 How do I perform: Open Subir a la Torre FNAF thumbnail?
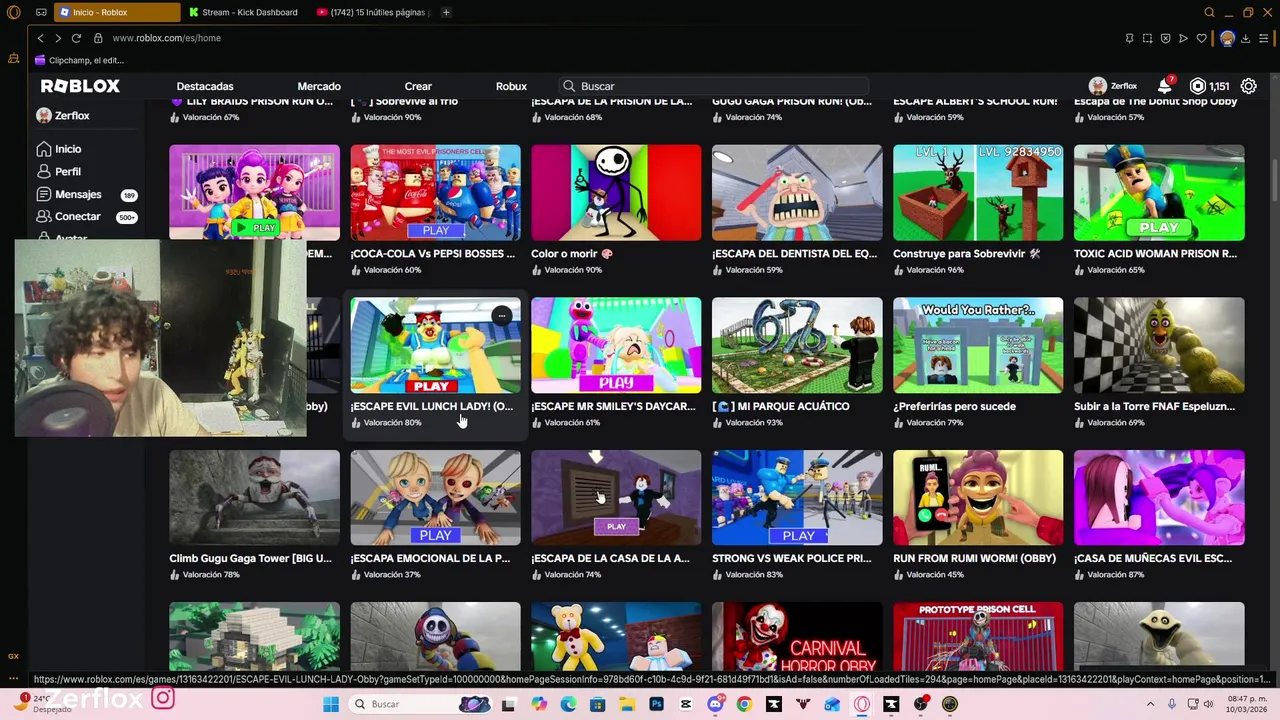pyautogui.click(x=1159, y=345)
